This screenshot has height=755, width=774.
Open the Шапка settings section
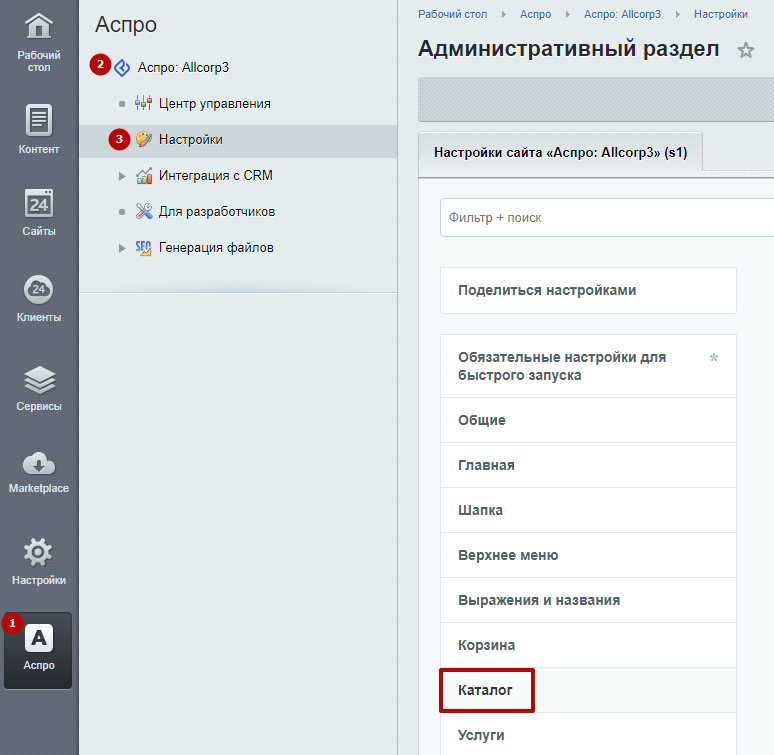(x=588, y=510)
